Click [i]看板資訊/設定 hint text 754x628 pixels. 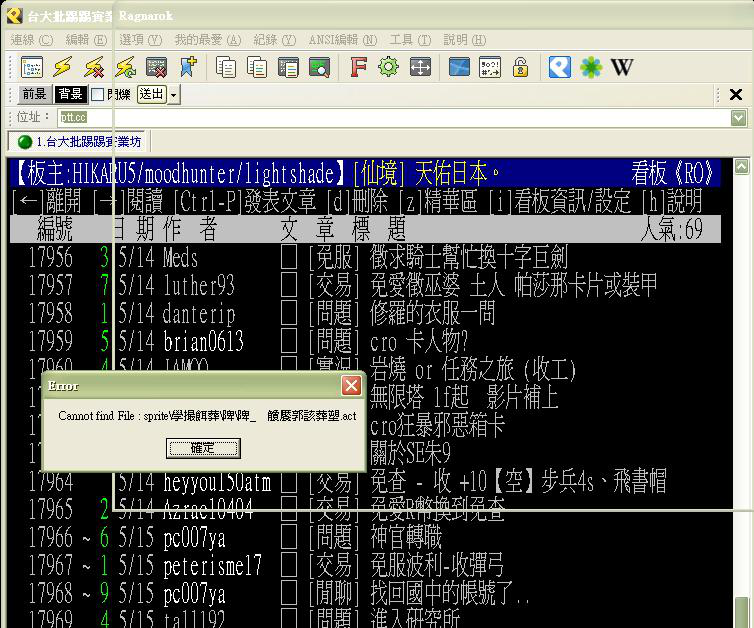click(x=560, y=201)
